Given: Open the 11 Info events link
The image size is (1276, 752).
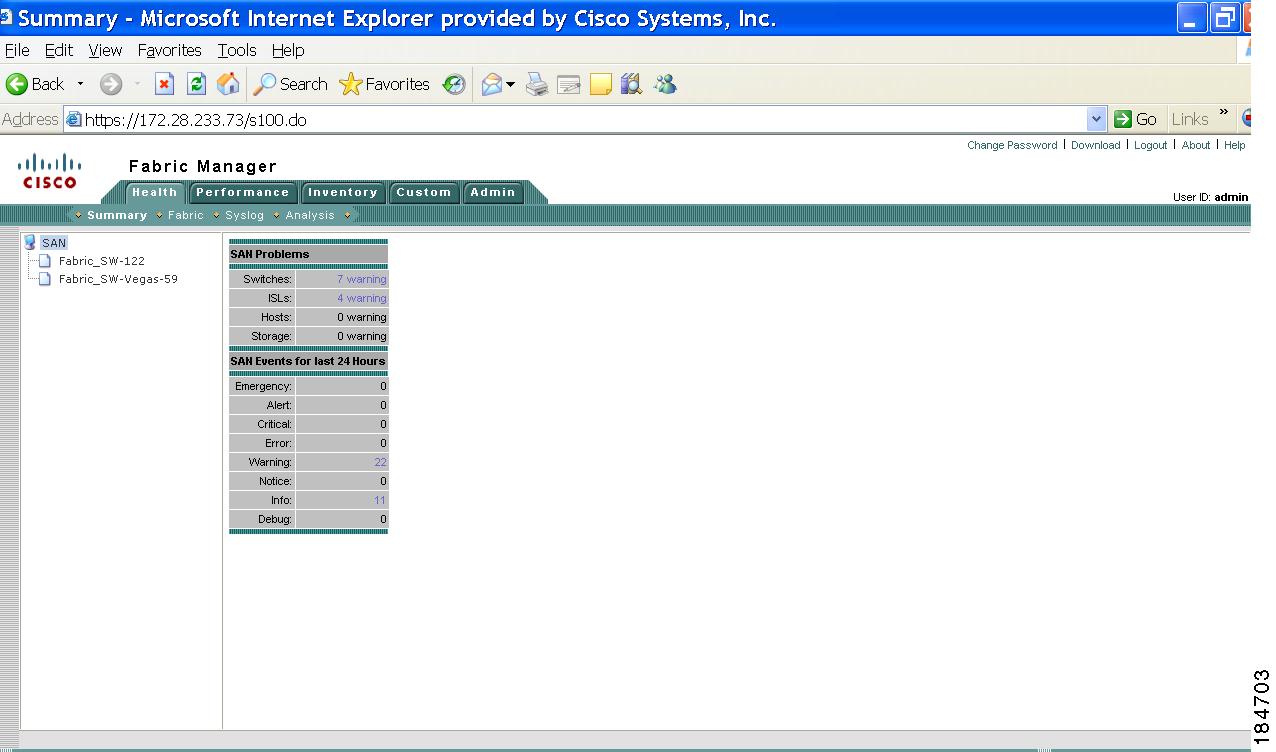Looking at the screenshot, I should pos(380,500).
